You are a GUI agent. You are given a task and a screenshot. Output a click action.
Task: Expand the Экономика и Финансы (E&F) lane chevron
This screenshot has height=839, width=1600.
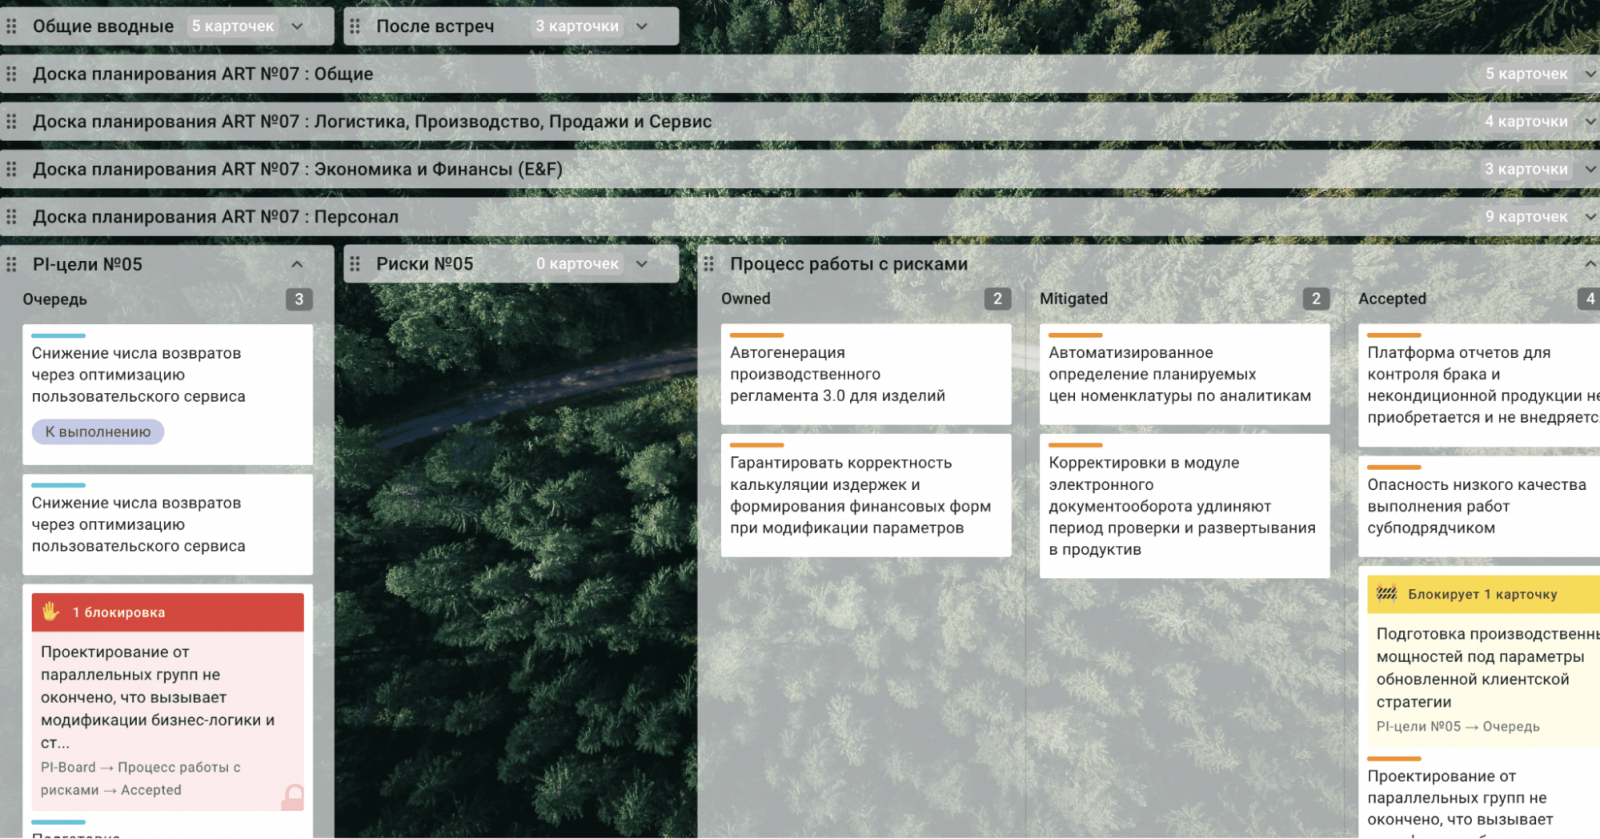(x=1590, y=169)
